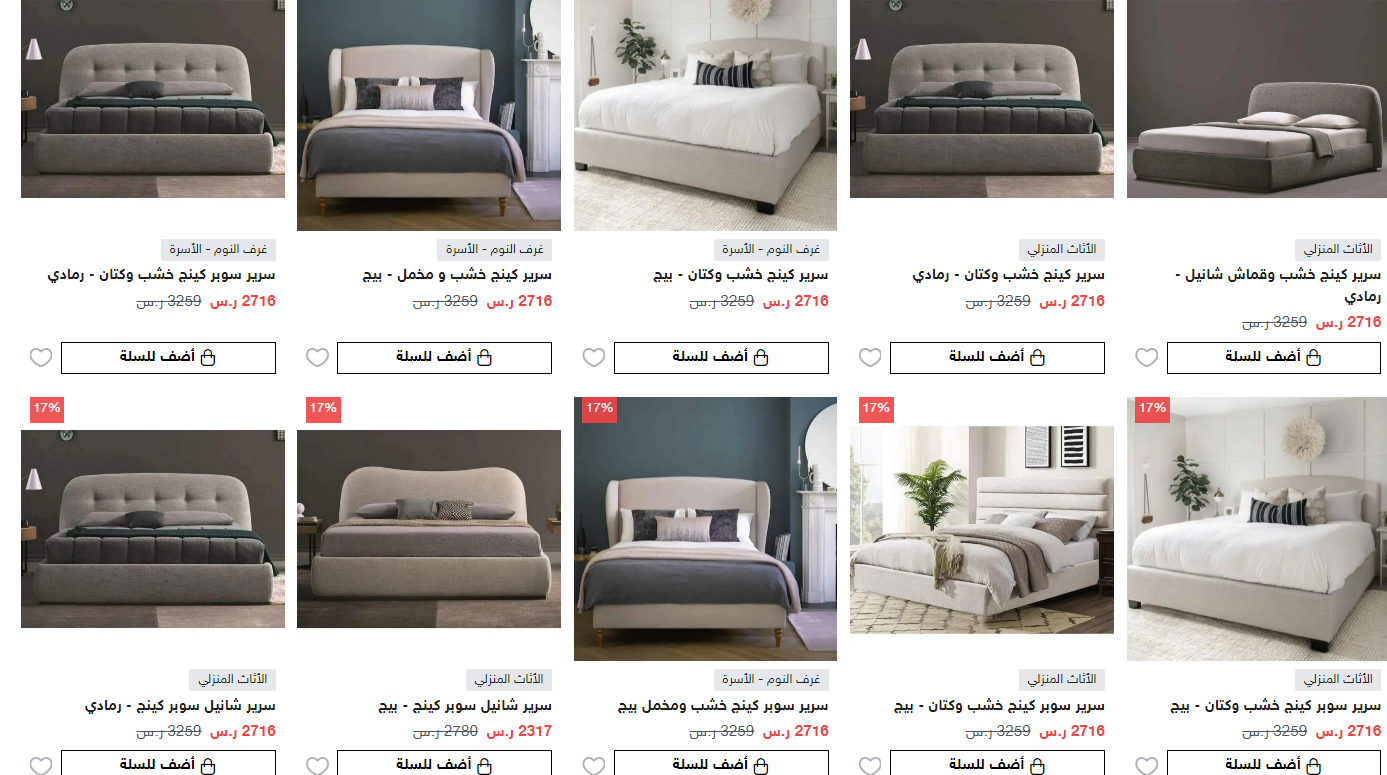1387x775 pixels.
Task: Open the سرير شانيل سوبر كينج - رمادي product link
Action: coord(179,705)
